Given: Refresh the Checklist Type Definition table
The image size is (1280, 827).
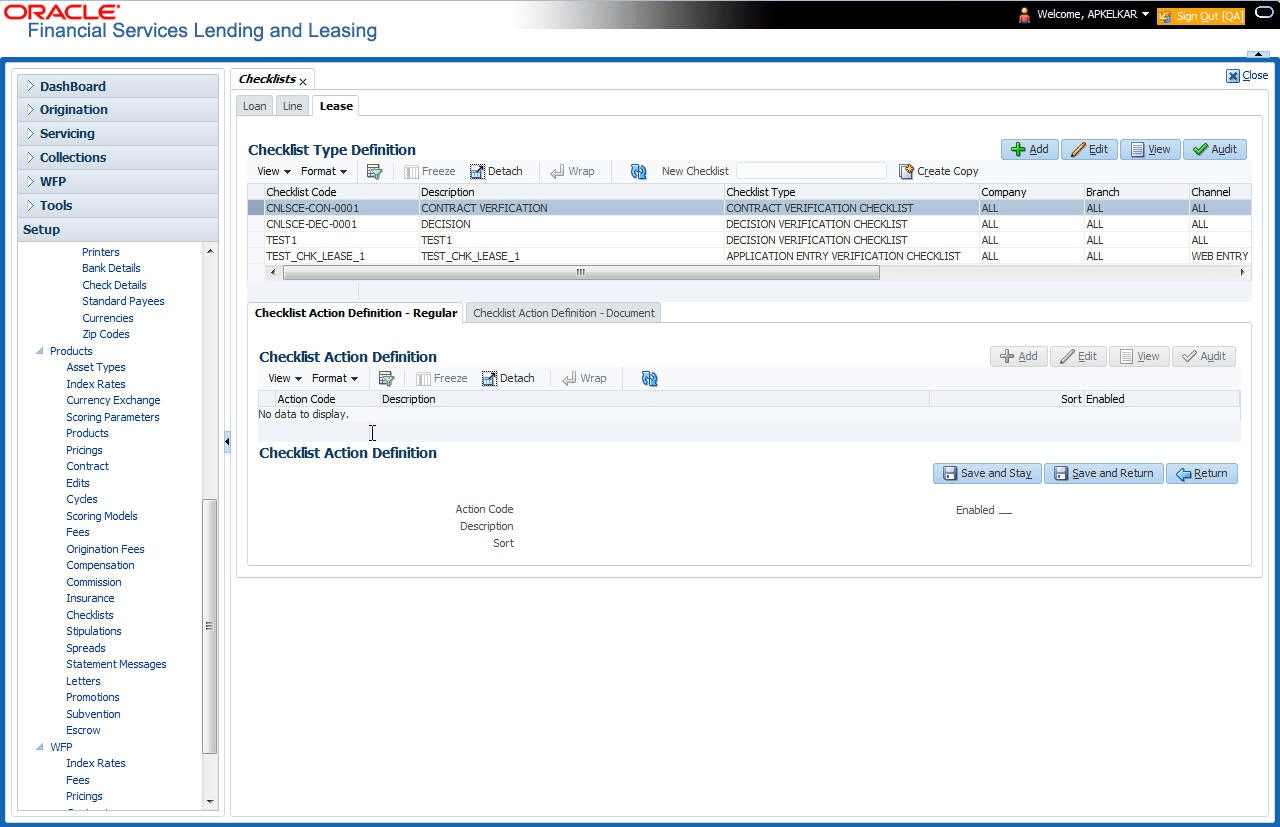Looking at the screenshot, I should (638, 171).
